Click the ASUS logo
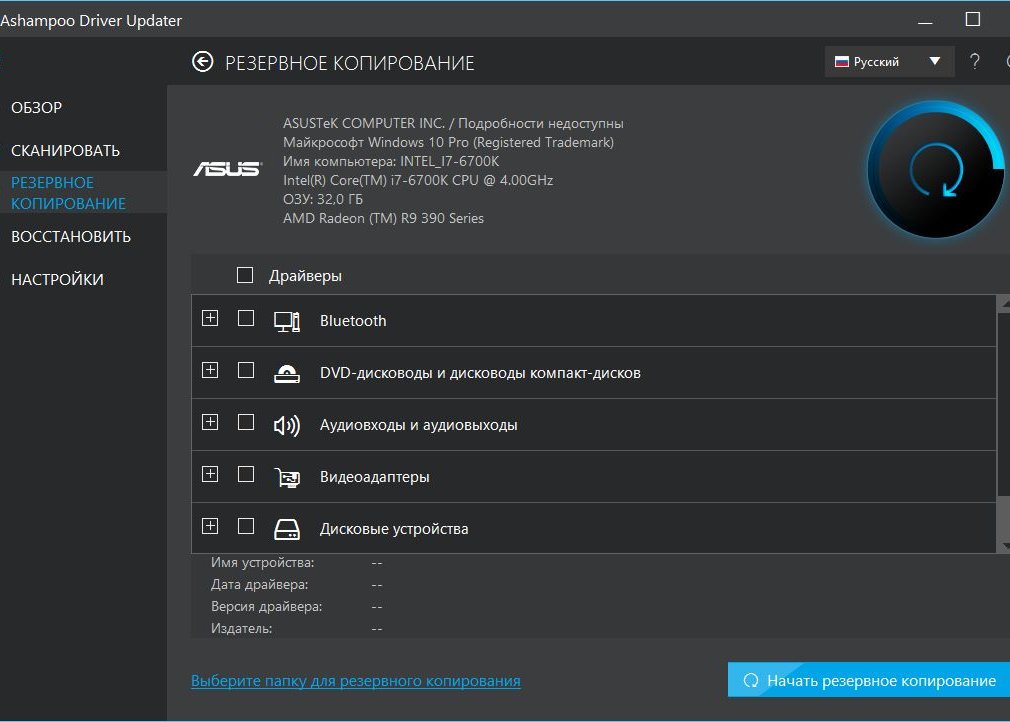The height and width of the screenshot is (722, 1010). coord(227,169)
